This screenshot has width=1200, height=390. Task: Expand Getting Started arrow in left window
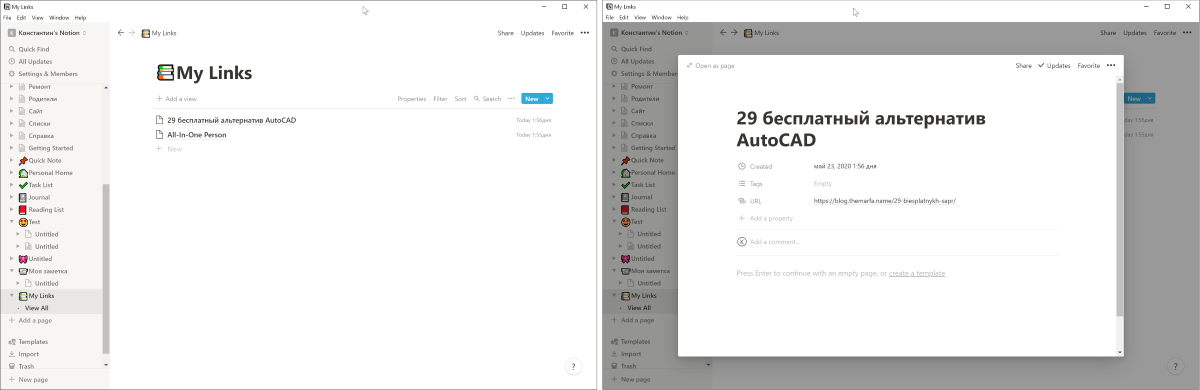12,148
